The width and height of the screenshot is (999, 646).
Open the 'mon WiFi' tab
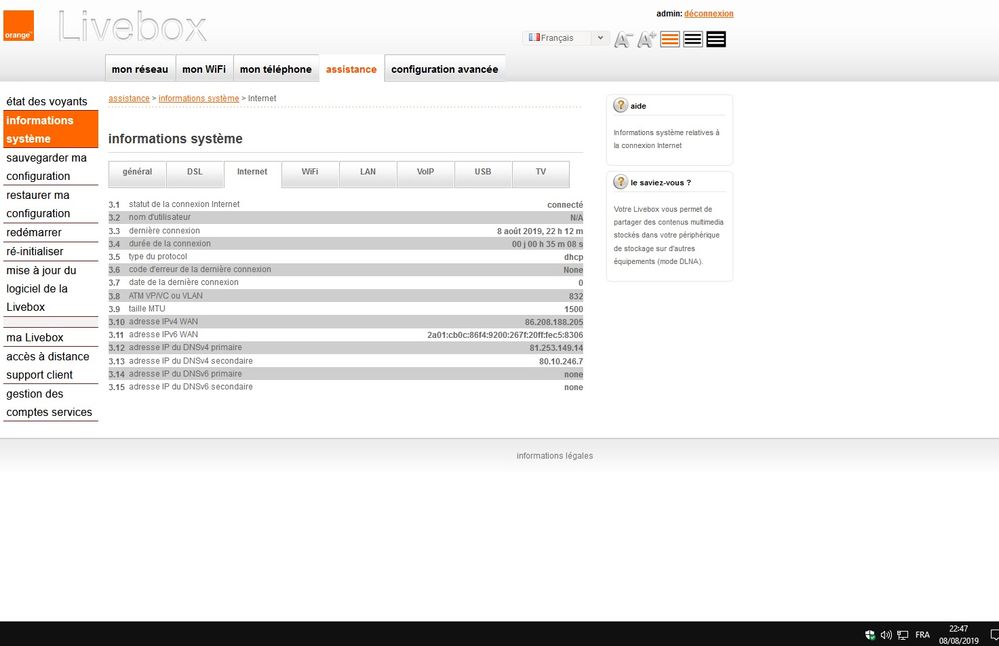204,69
